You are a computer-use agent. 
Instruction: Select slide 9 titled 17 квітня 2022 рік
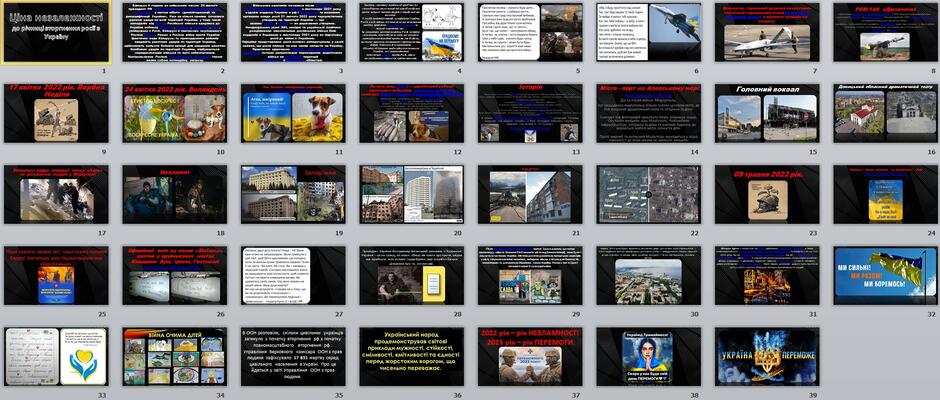click(x=56, y=113)
